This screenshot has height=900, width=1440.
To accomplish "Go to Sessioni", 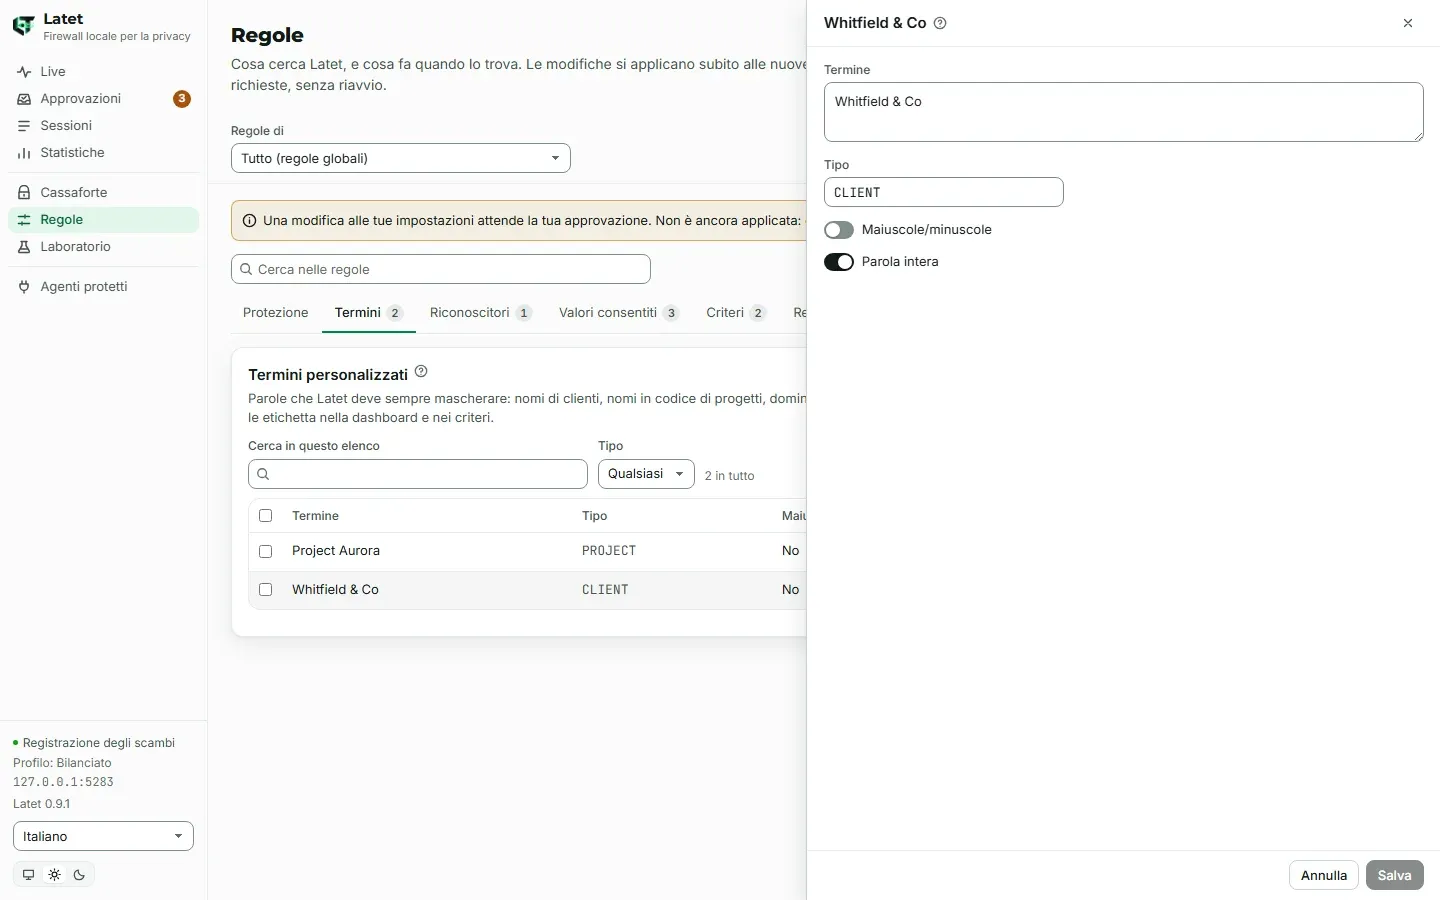I will coord(103,126).
